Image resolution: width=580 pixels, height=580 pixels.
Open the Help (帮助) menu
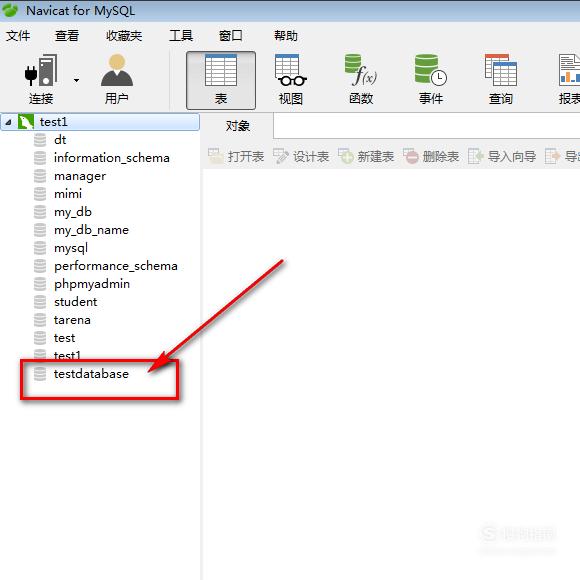(286, 36)
